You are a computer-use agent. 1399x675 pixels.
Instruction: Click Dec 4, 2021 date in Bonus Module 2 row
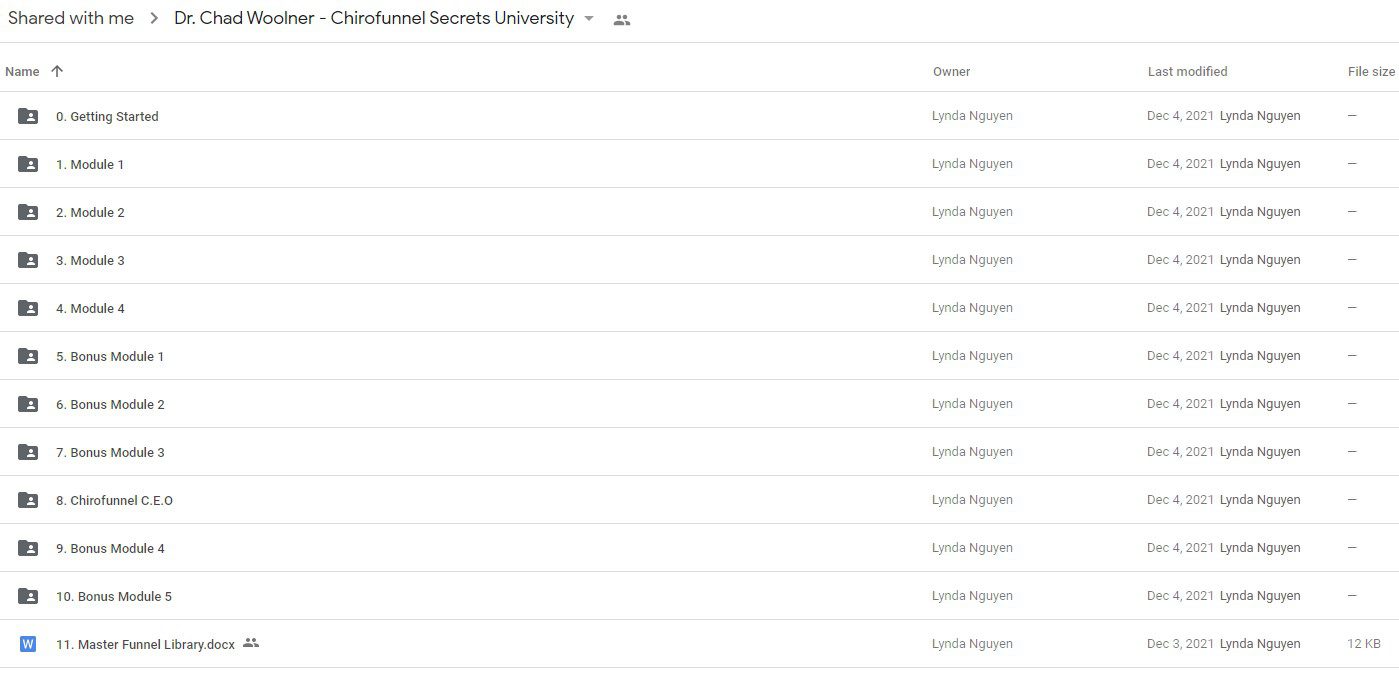point(1180,404)
